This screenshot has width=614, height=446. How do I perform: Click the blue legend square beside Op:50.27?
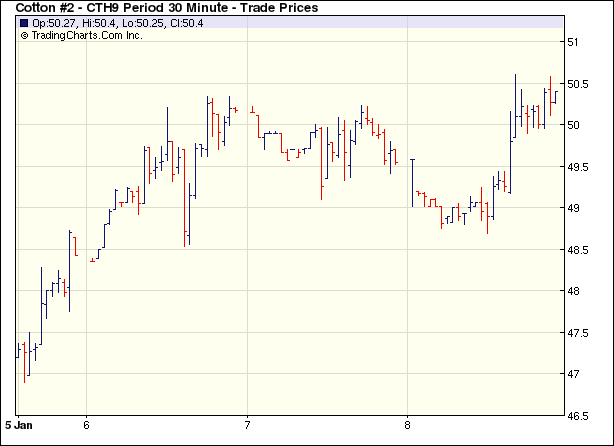point(24,22)
